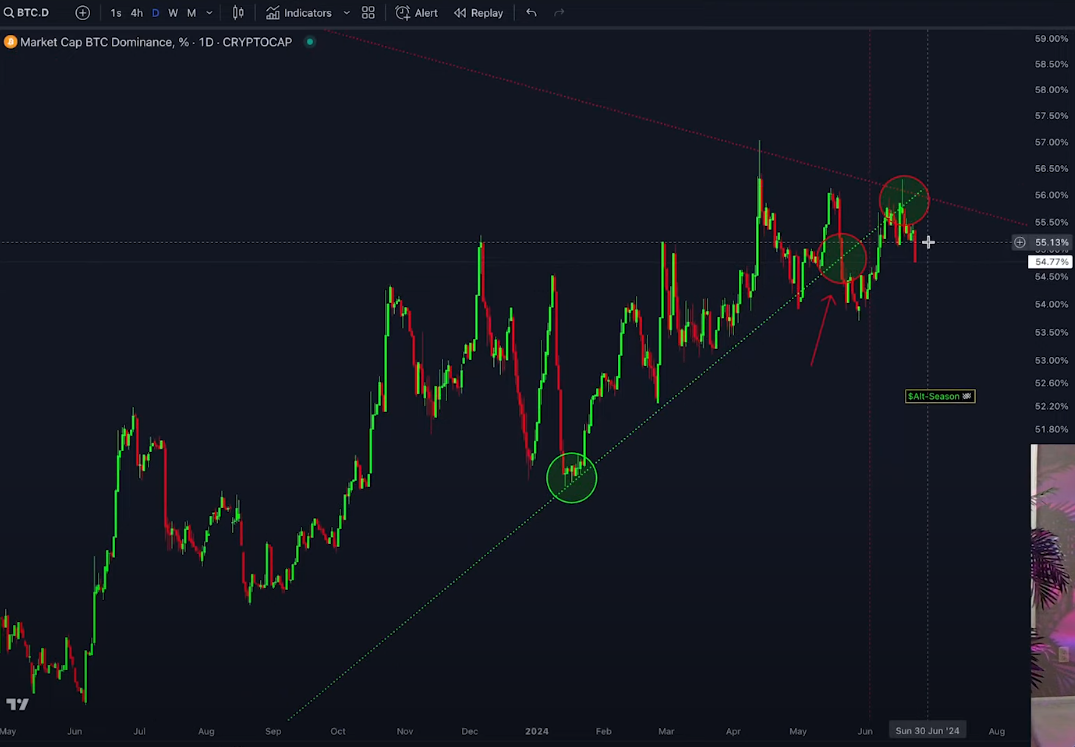This screenshot has width=1075, height=747.
Task: Open the candlestick chart type selector
Action: coord(238,13)
